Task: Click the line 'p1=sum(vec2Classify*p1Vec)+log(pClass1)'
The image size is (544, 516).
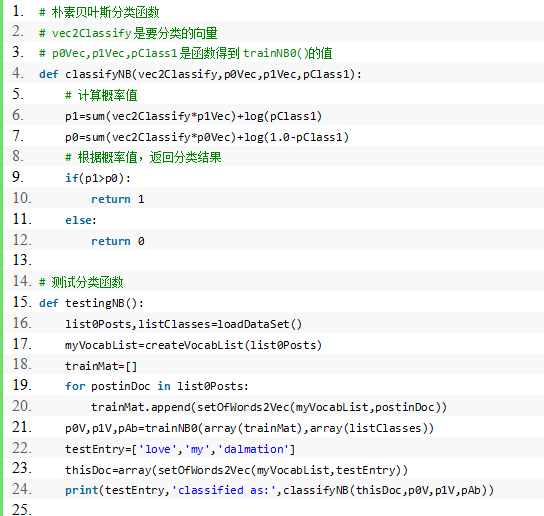Action: (x=194, y=116)
